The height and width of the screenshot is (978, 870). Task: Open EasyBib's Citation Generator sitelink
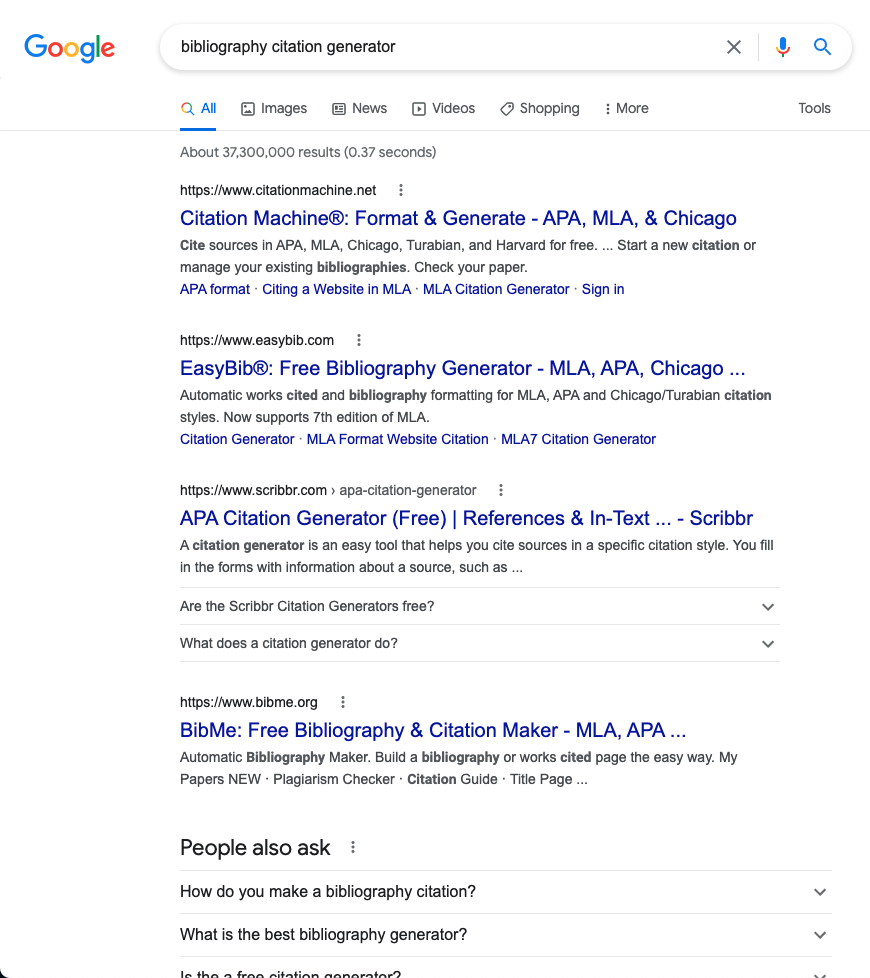click(237, 439)
